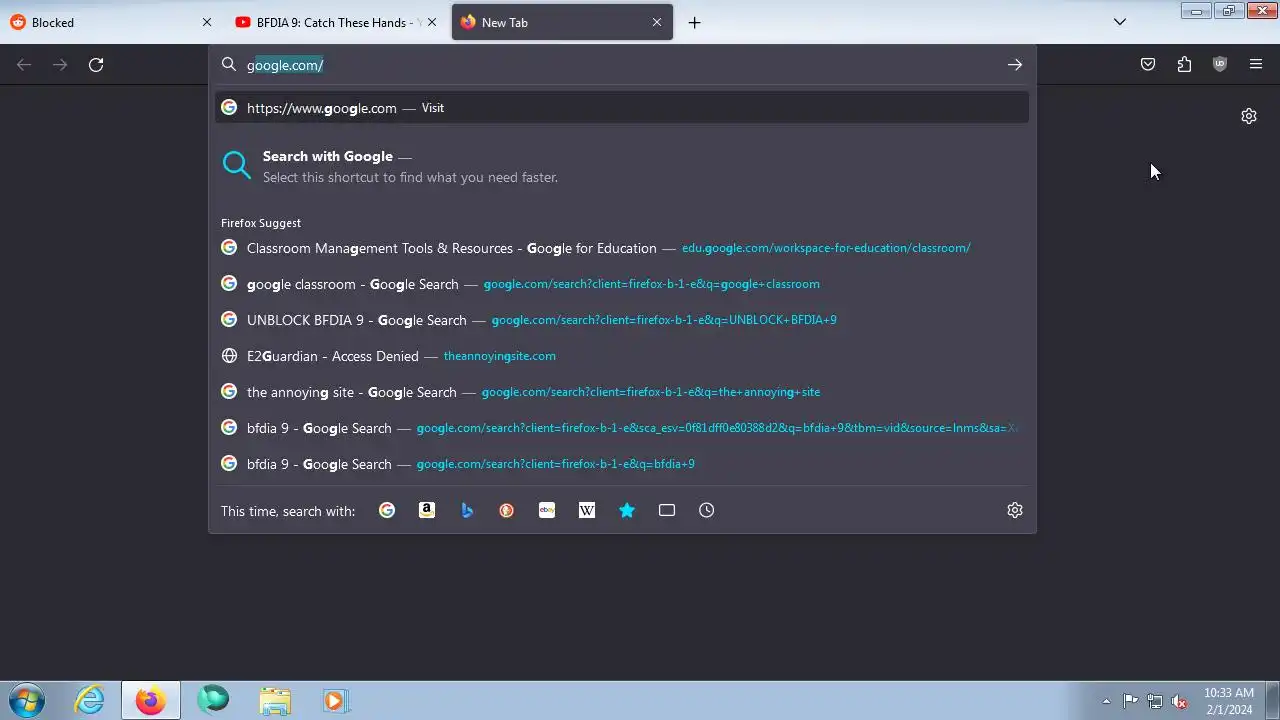This screenshot has height=720, width=1280.
Task: Open search settings gear in dropdown
Action: tap(1015, 510)
